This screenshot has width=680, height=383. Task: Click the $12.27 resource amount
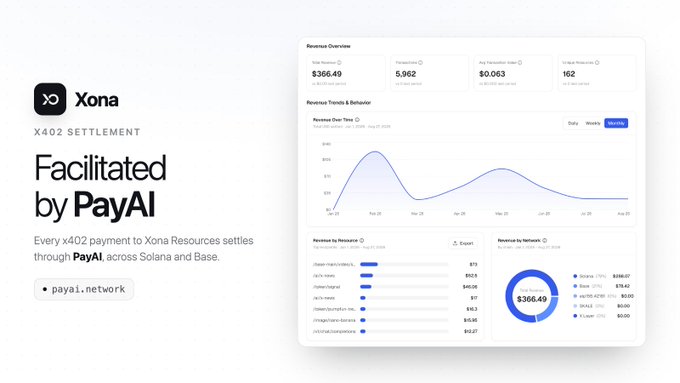pyautogui.click(x=471, y=331)
